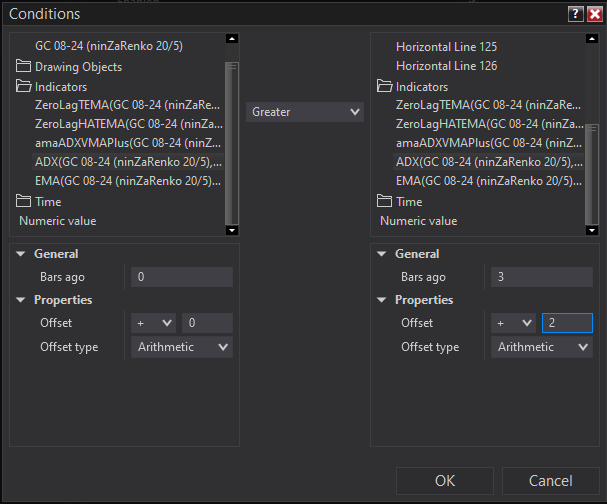Click the help question mark icon

coord(575,14)
